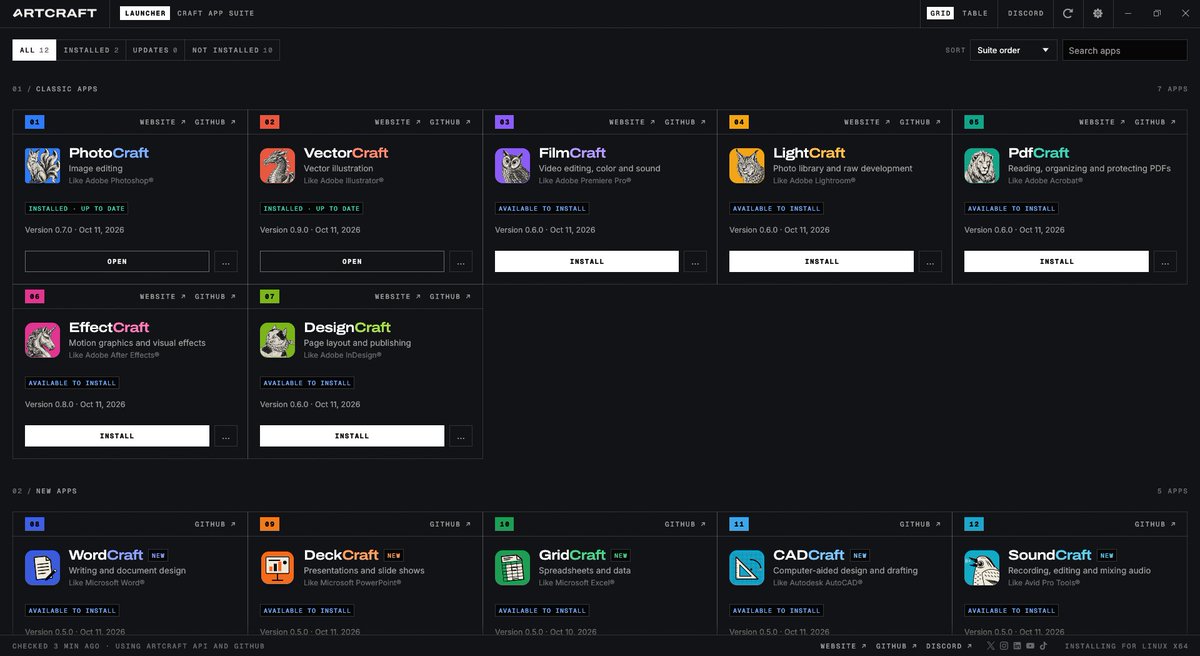Click the PhotoCraft app icon
1200x656 pixels.
42,166
